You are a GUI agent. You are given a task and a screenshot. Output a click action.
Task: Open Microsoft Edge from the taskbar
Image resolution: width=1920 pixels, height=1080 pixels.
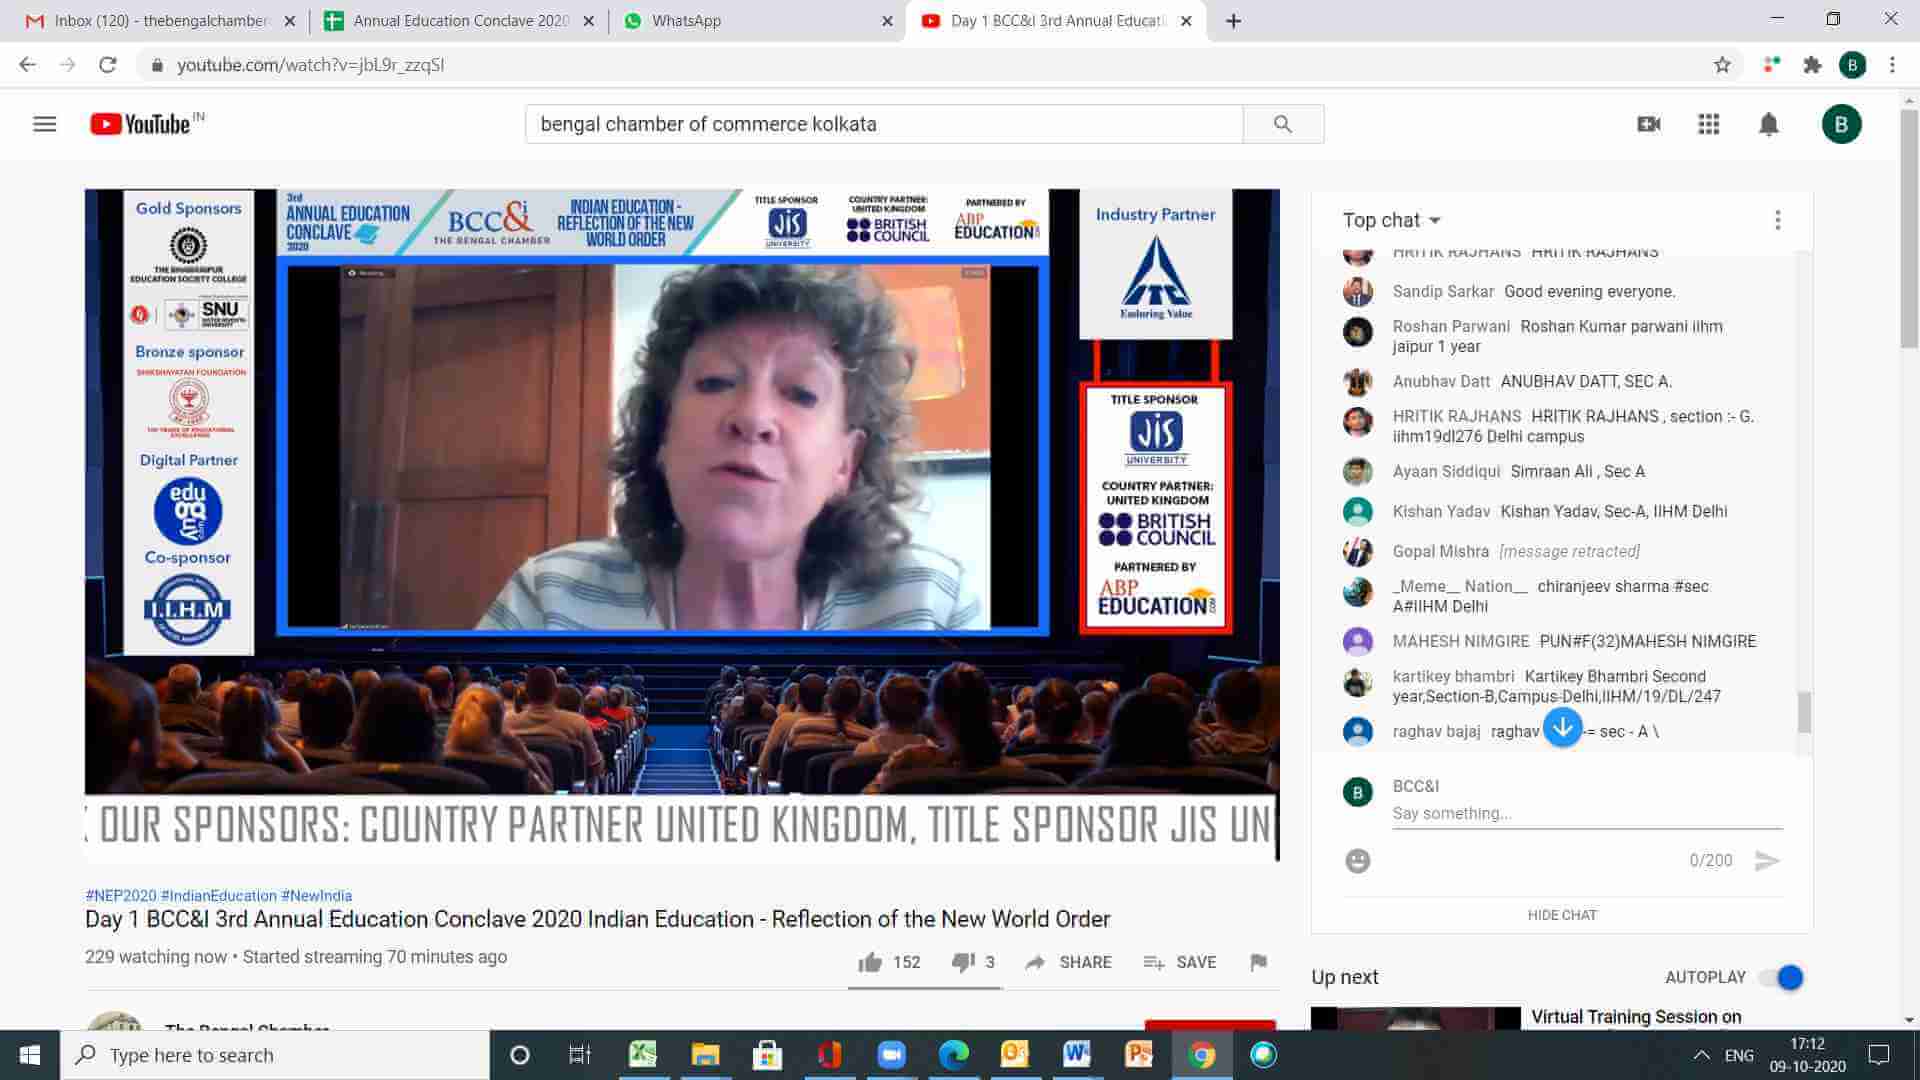[x=953, y=1055]
